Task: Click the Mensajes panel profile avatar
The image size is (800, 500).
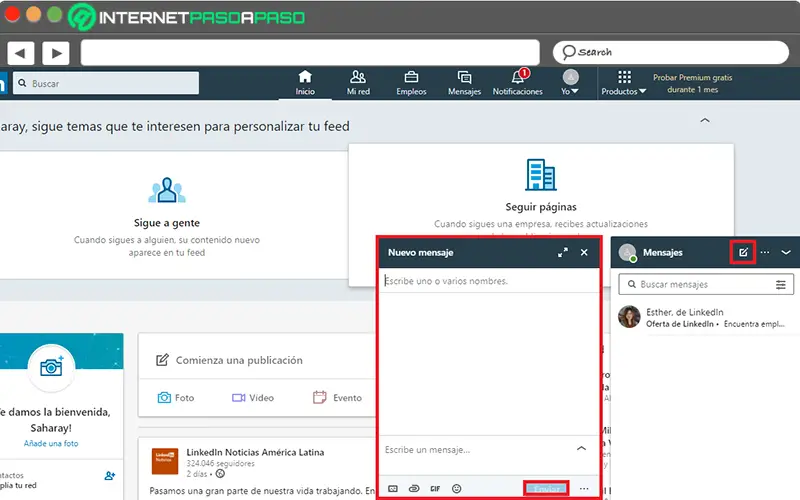Action: [x=627, y=253]
